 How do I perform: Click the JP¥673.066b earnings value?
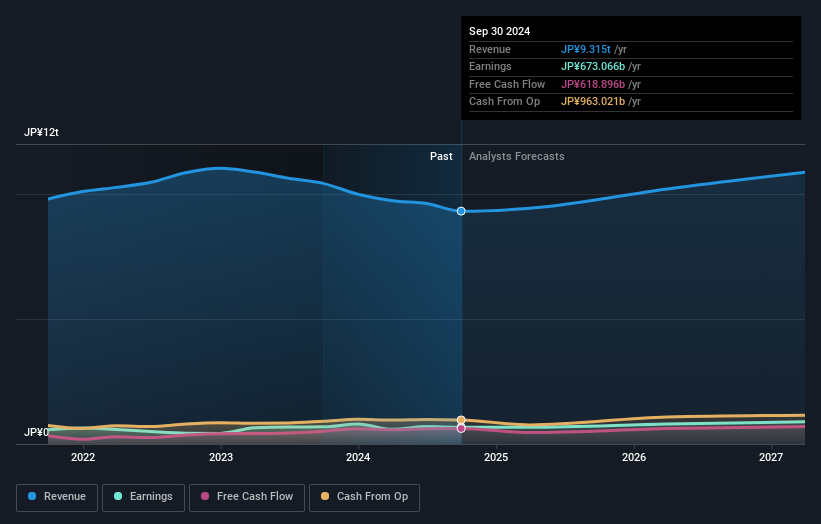(593, 66)
